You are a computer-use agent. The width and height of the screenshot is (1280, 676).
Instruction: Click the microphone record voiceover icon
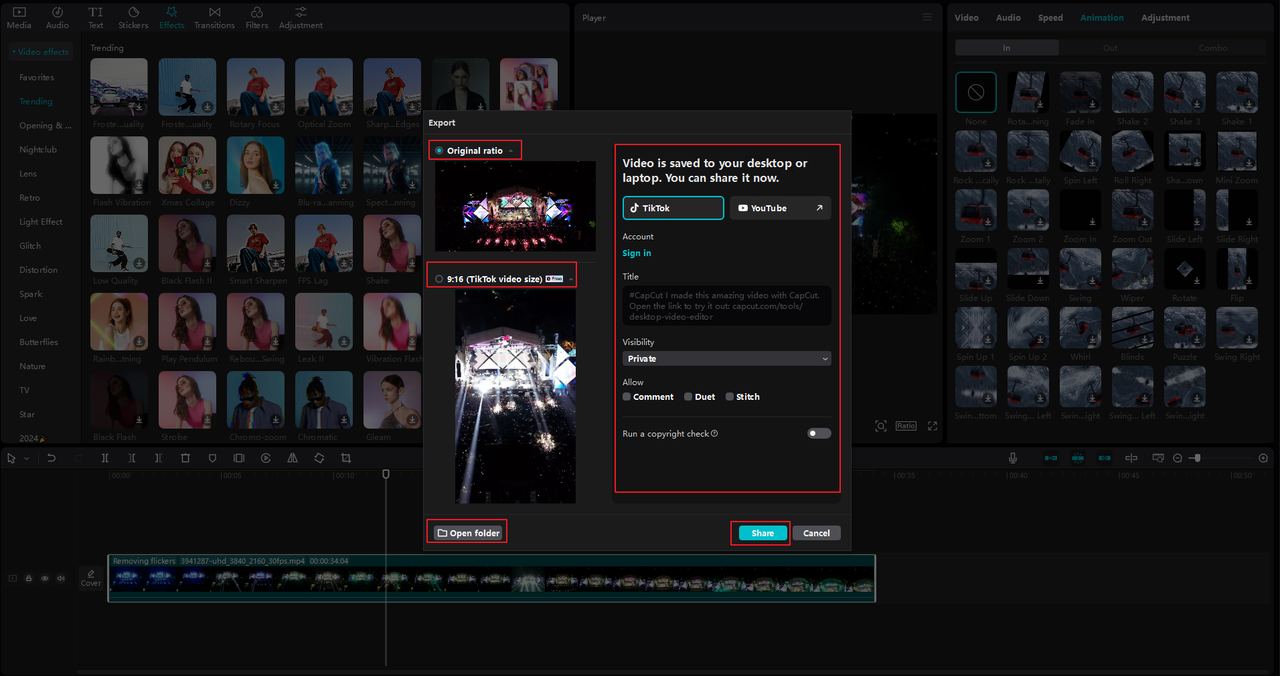pos(1013,458)
